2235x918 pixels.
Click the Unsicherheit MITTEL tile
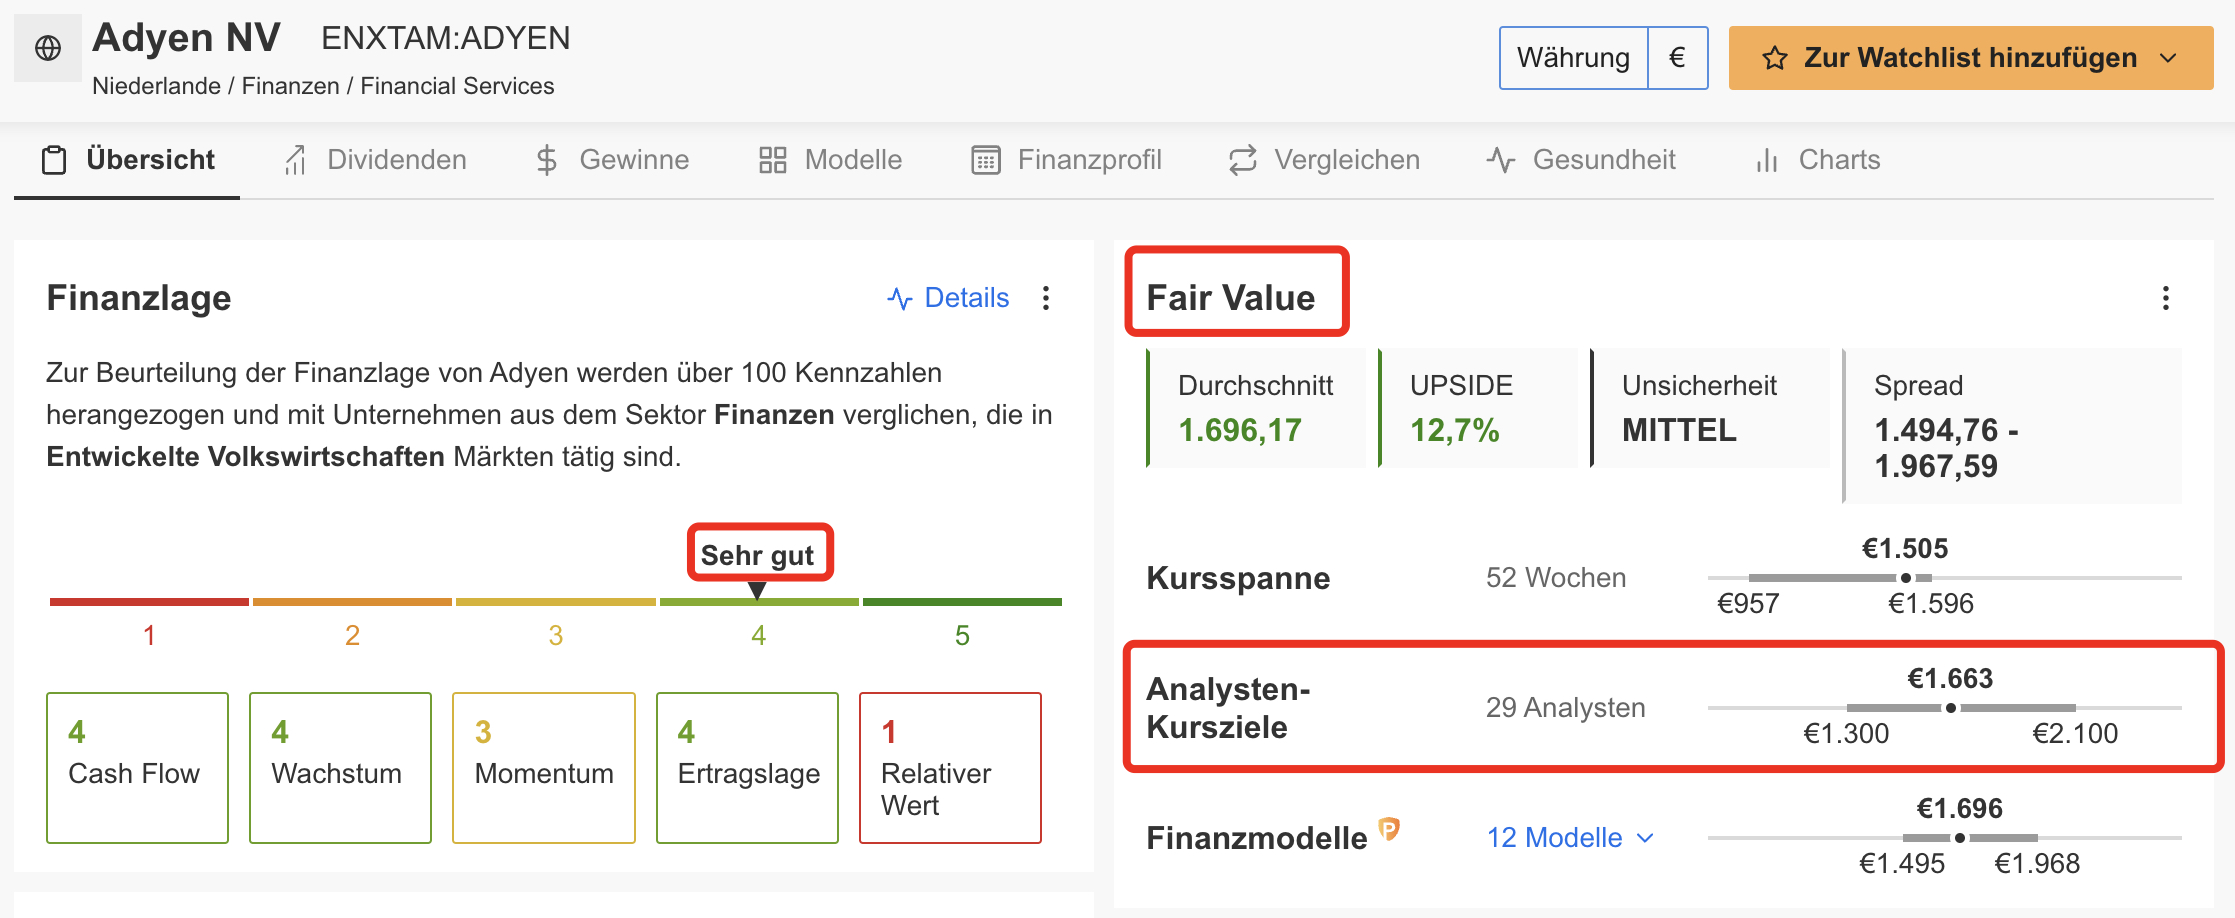[1710, 408]
